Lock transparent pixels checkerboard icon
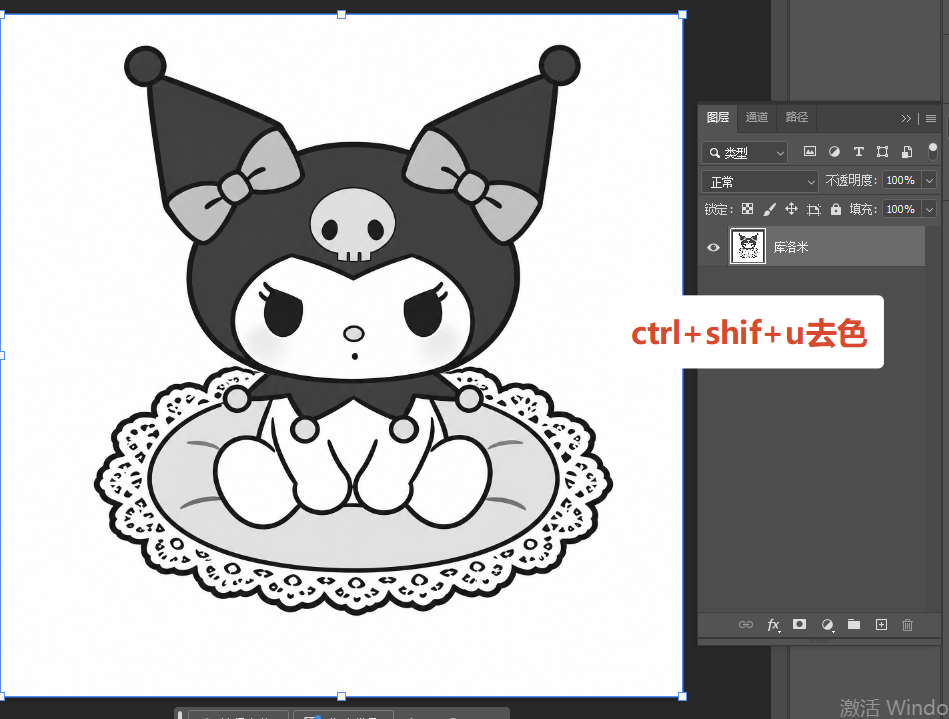 pos(747,209)
